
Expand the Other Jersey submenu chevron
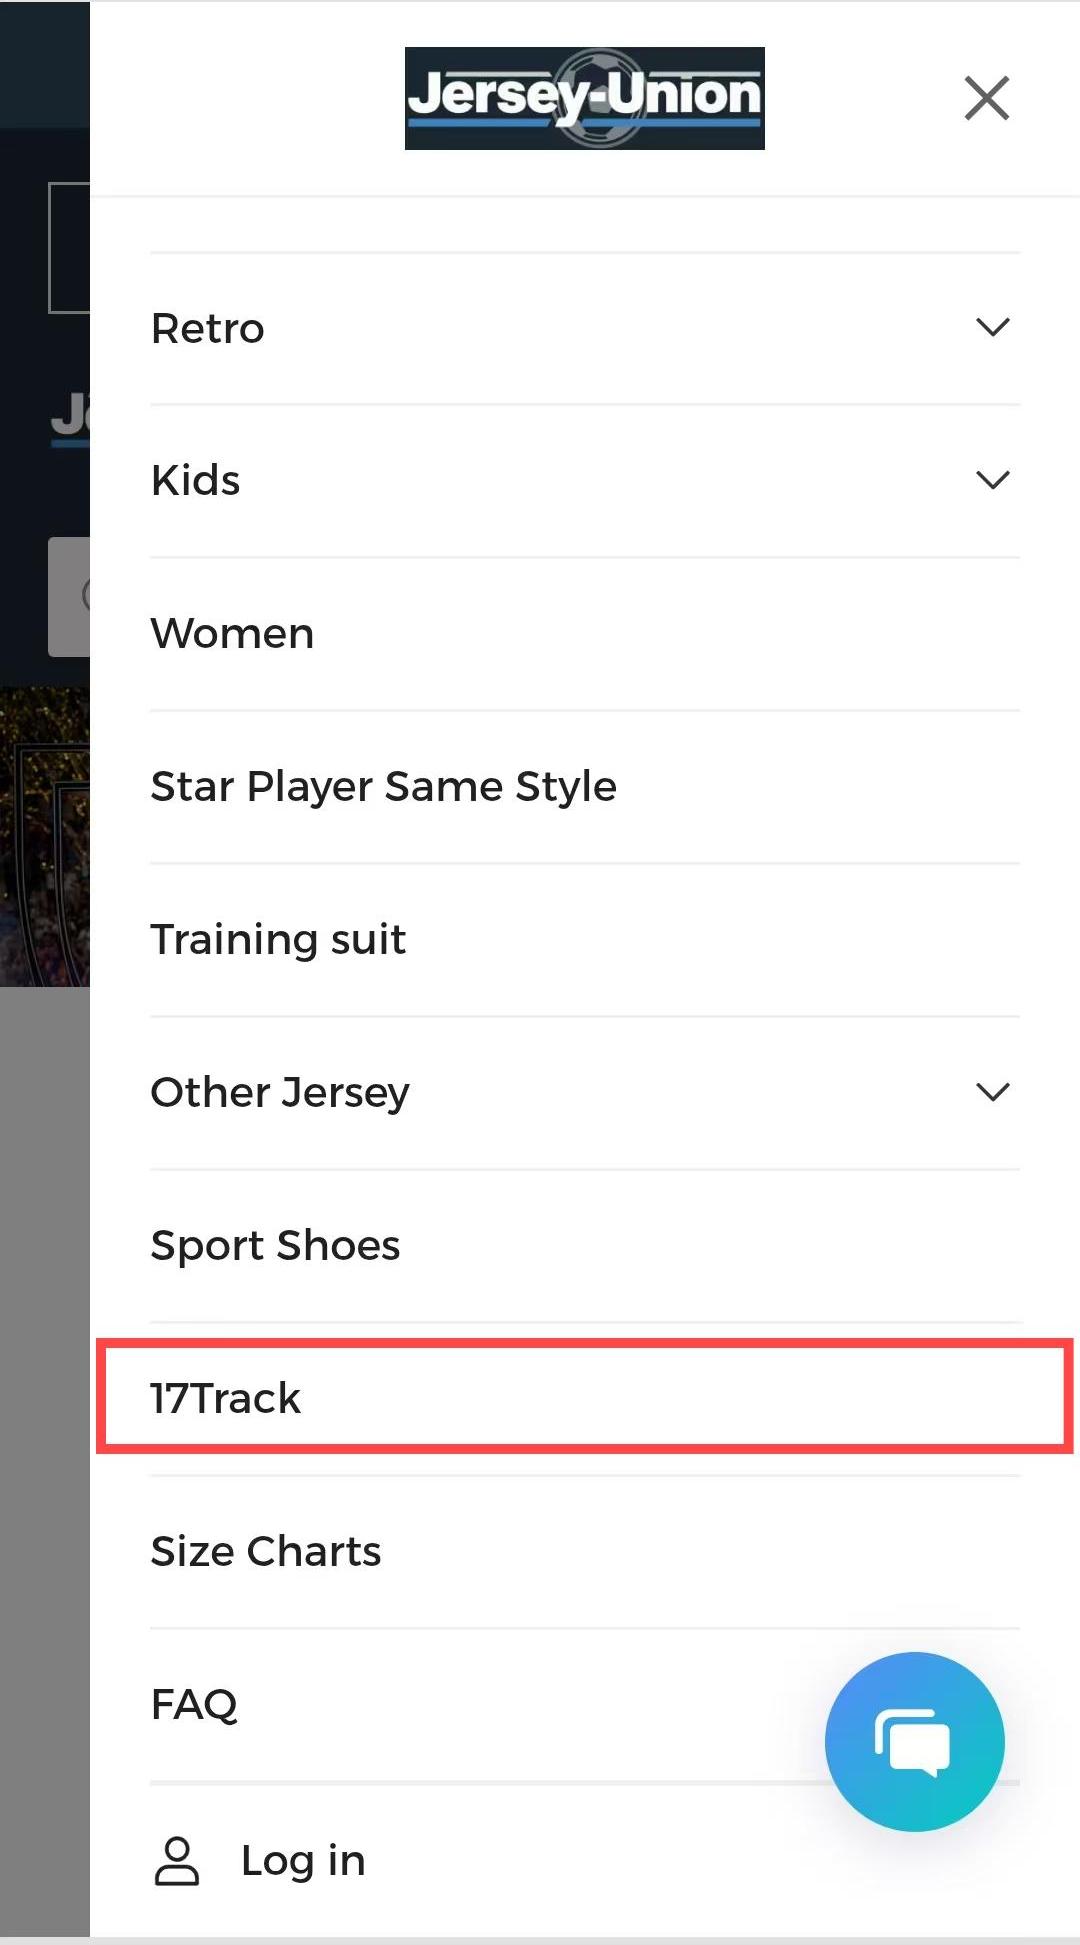click(992, 1092)
